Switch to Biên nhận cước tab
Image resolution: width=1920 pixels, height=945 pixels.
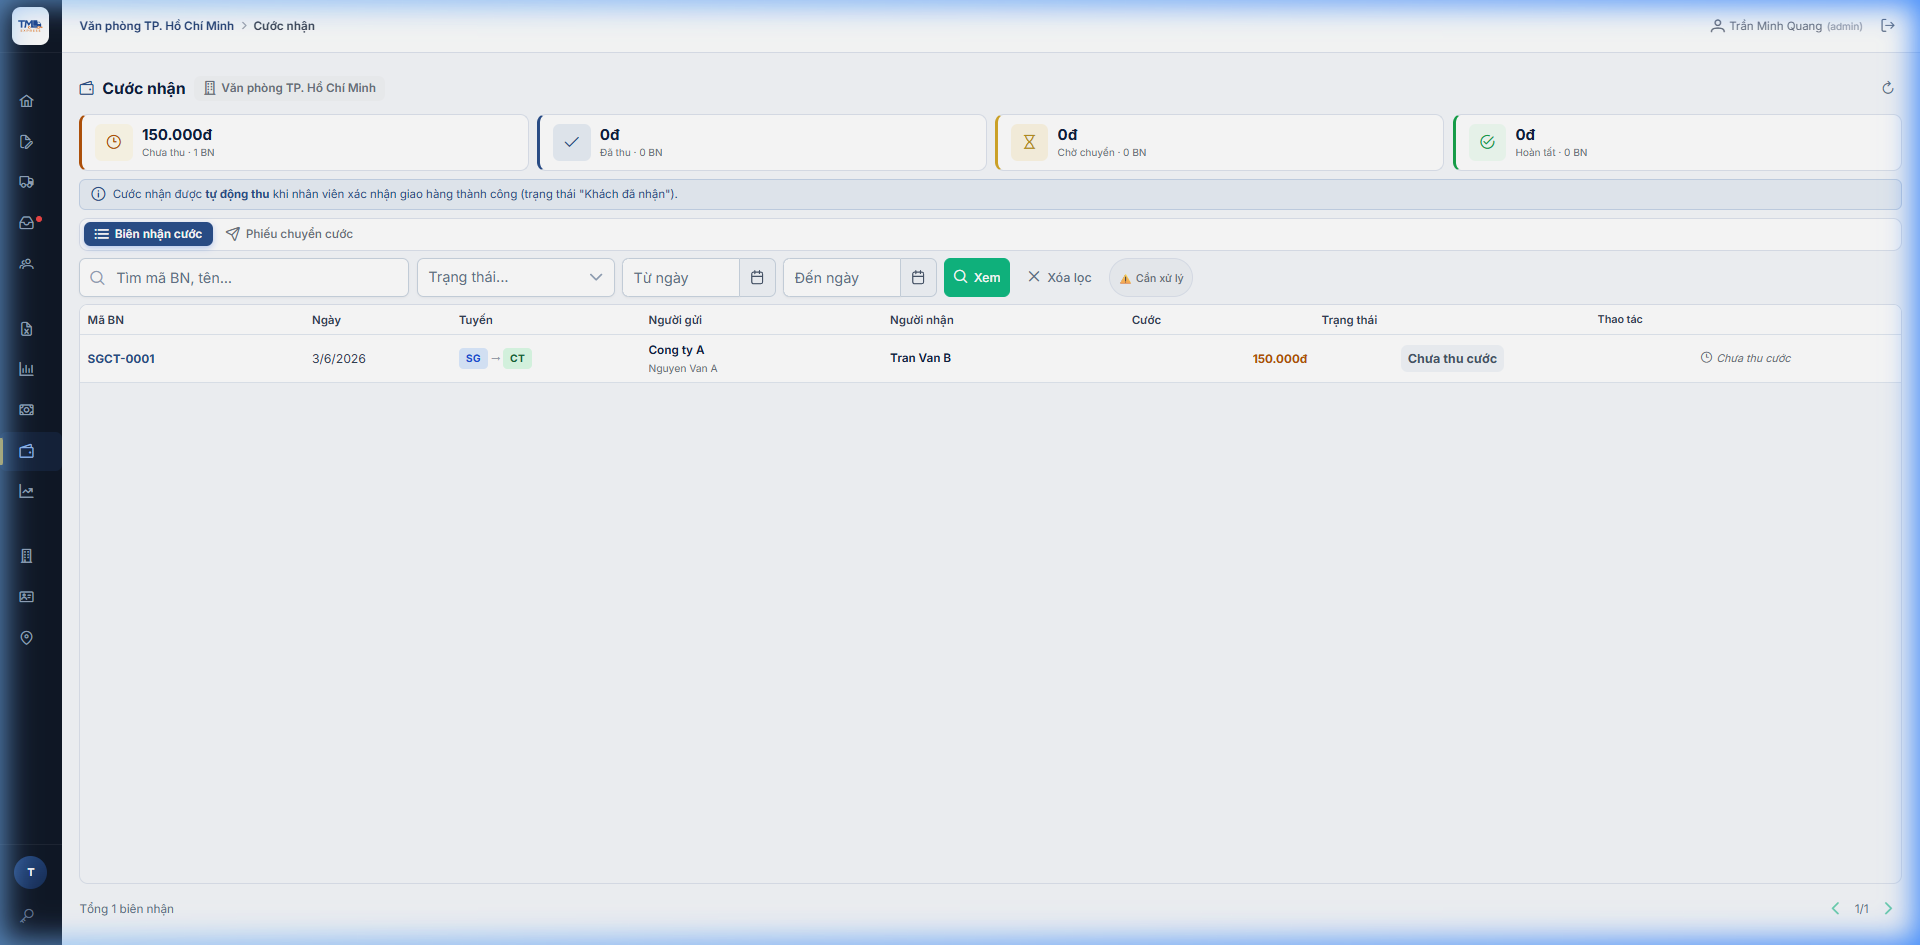[148, 234]
